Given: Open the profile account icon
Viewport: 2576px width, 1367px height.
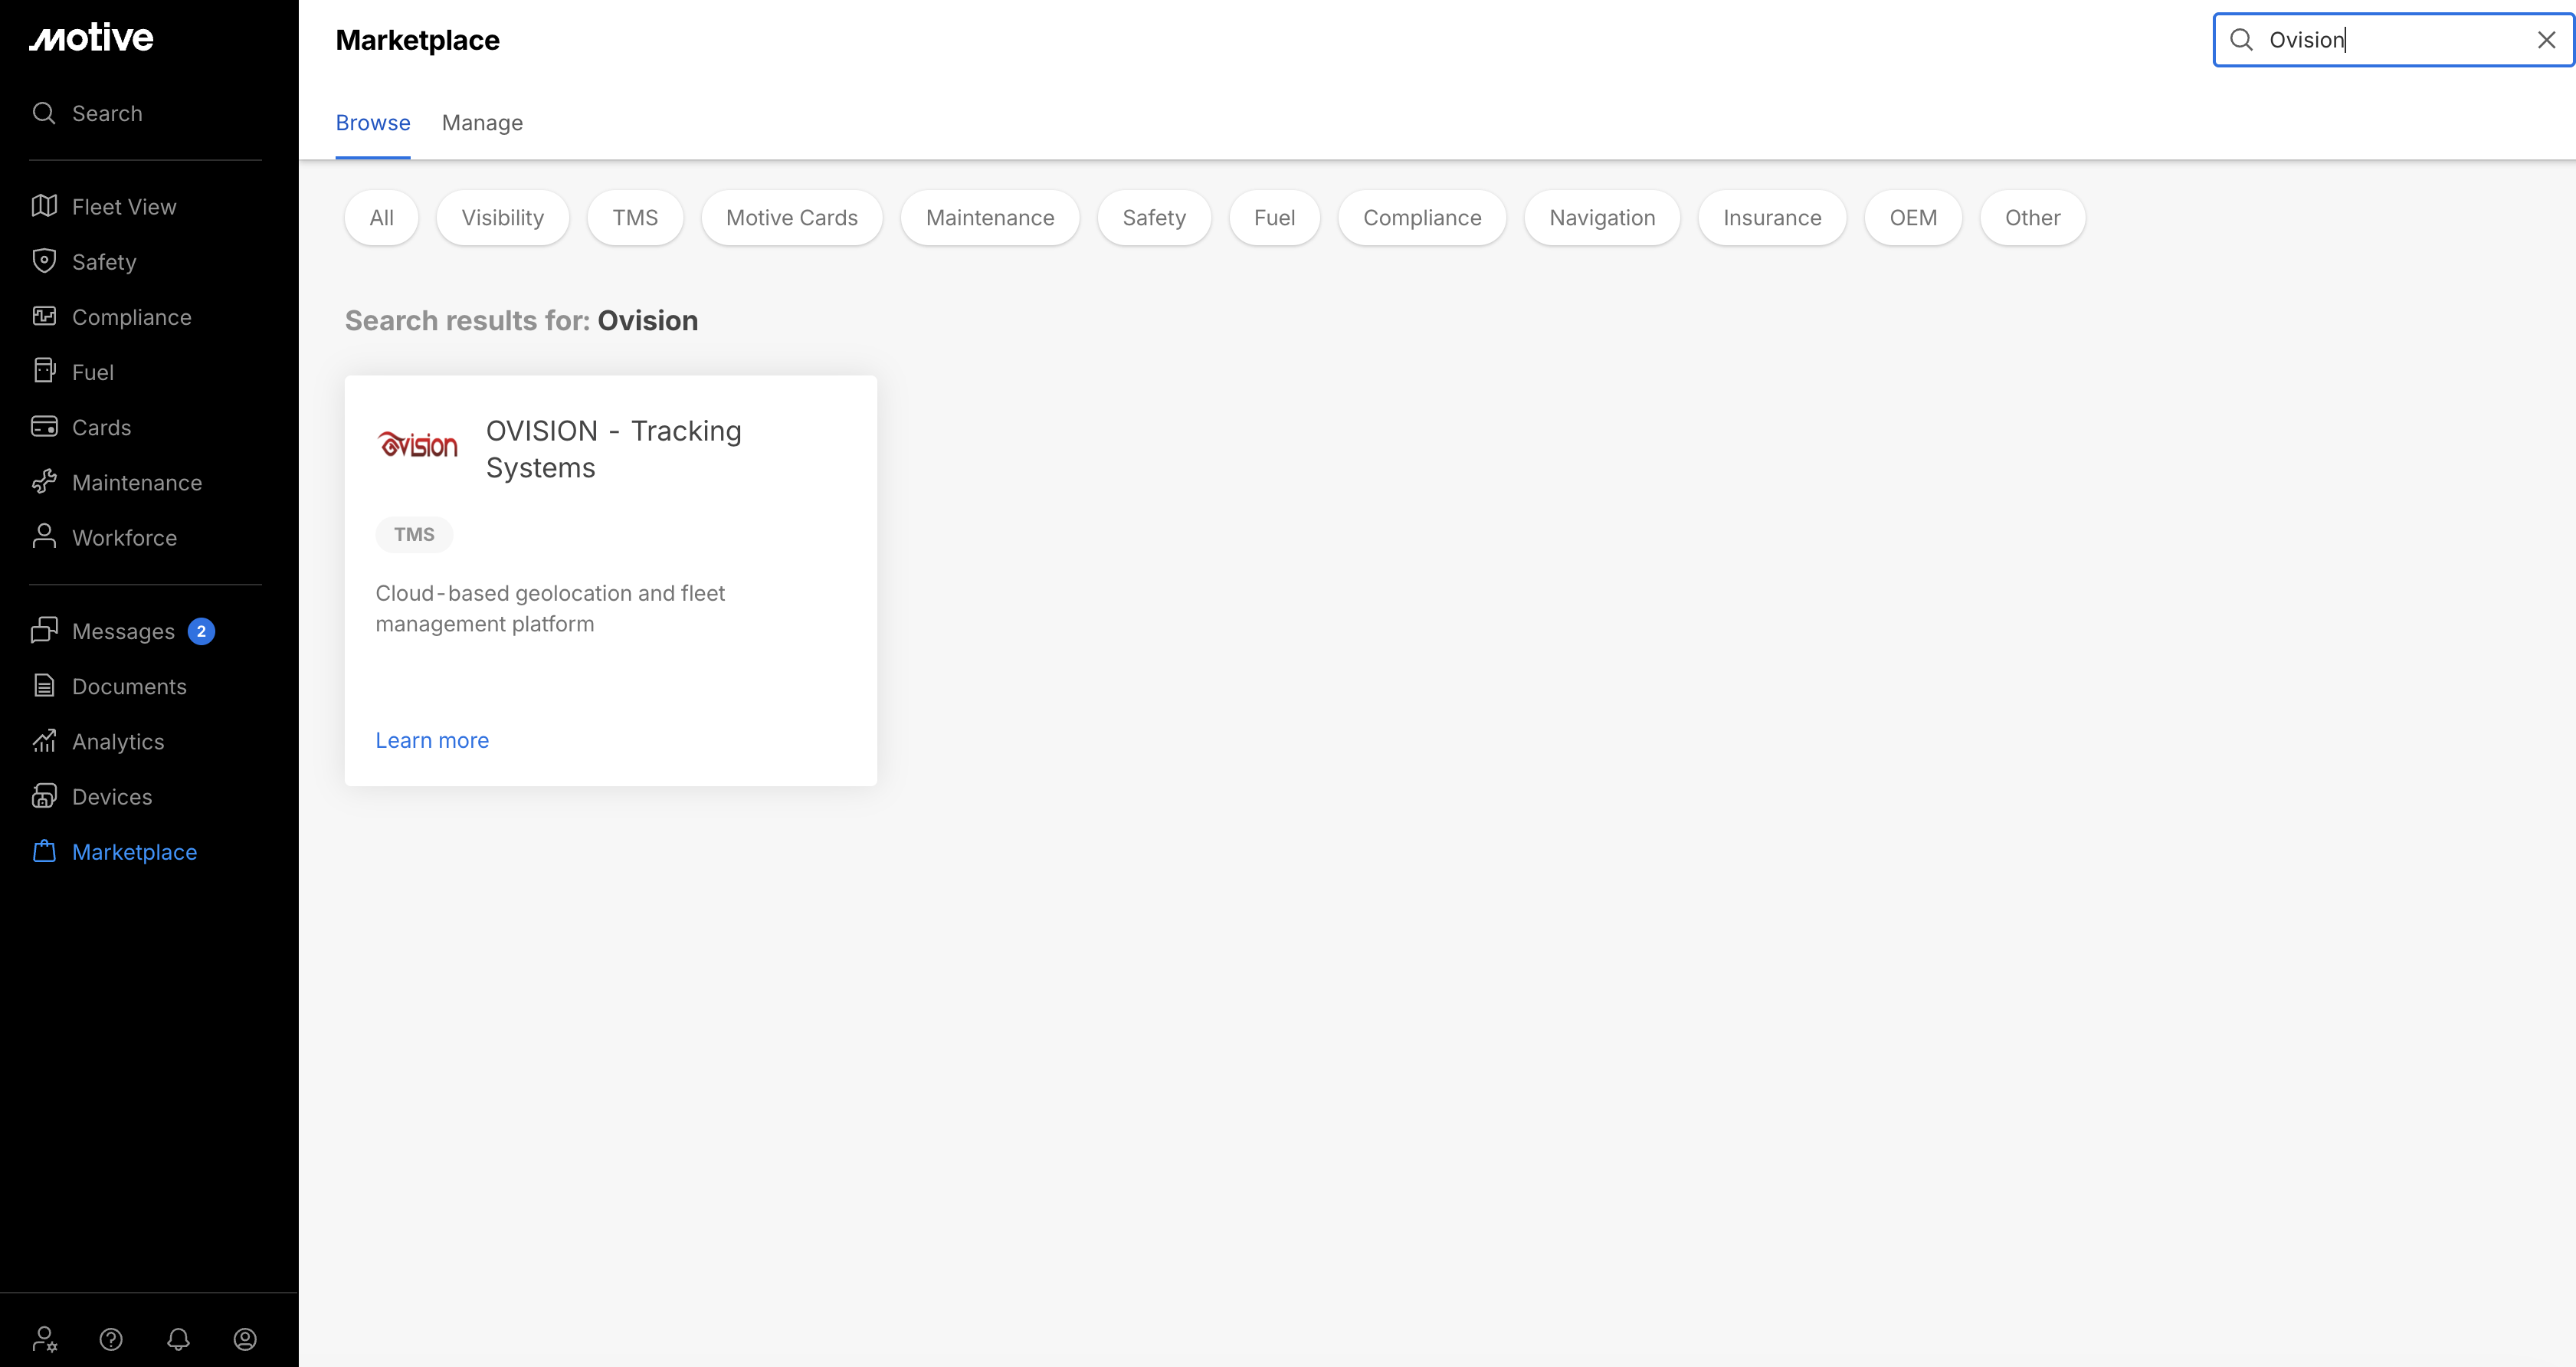Looking at the screenshot, I should point(245,1339).
